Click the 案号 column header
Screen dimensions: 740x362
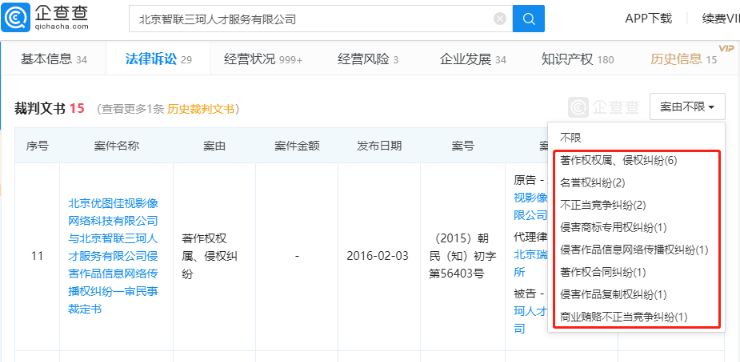462,146
